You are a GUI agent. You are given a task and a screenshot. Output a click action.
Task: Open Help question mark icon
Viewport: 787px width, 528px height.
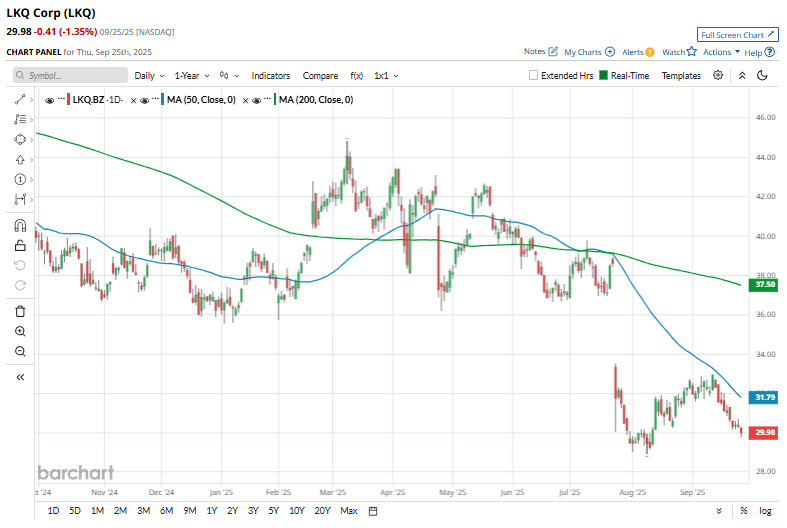pos(770,52)
